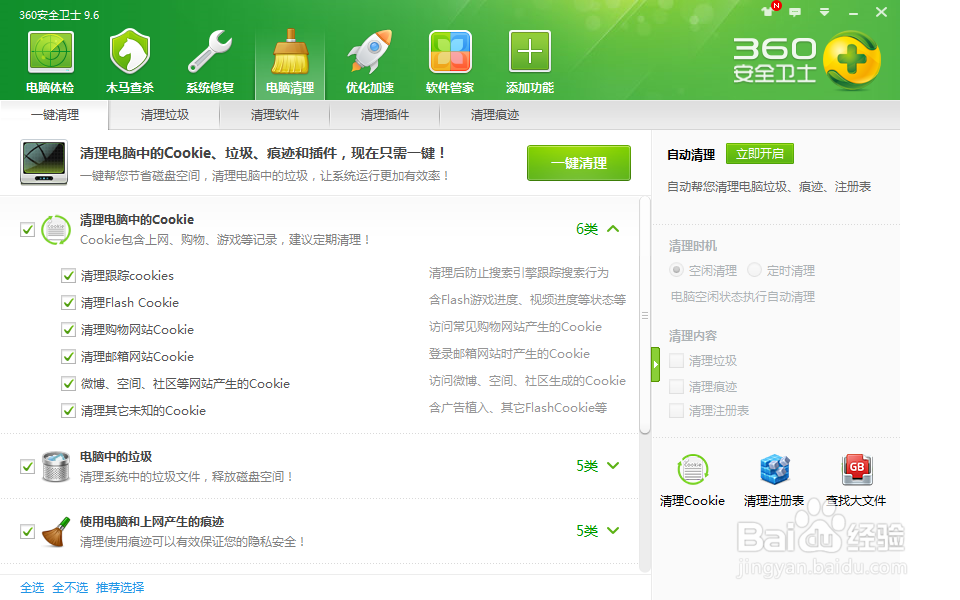Uncheck 清理跟踪cookies option
Screen dimensions: 960x600
click(68, 275)
